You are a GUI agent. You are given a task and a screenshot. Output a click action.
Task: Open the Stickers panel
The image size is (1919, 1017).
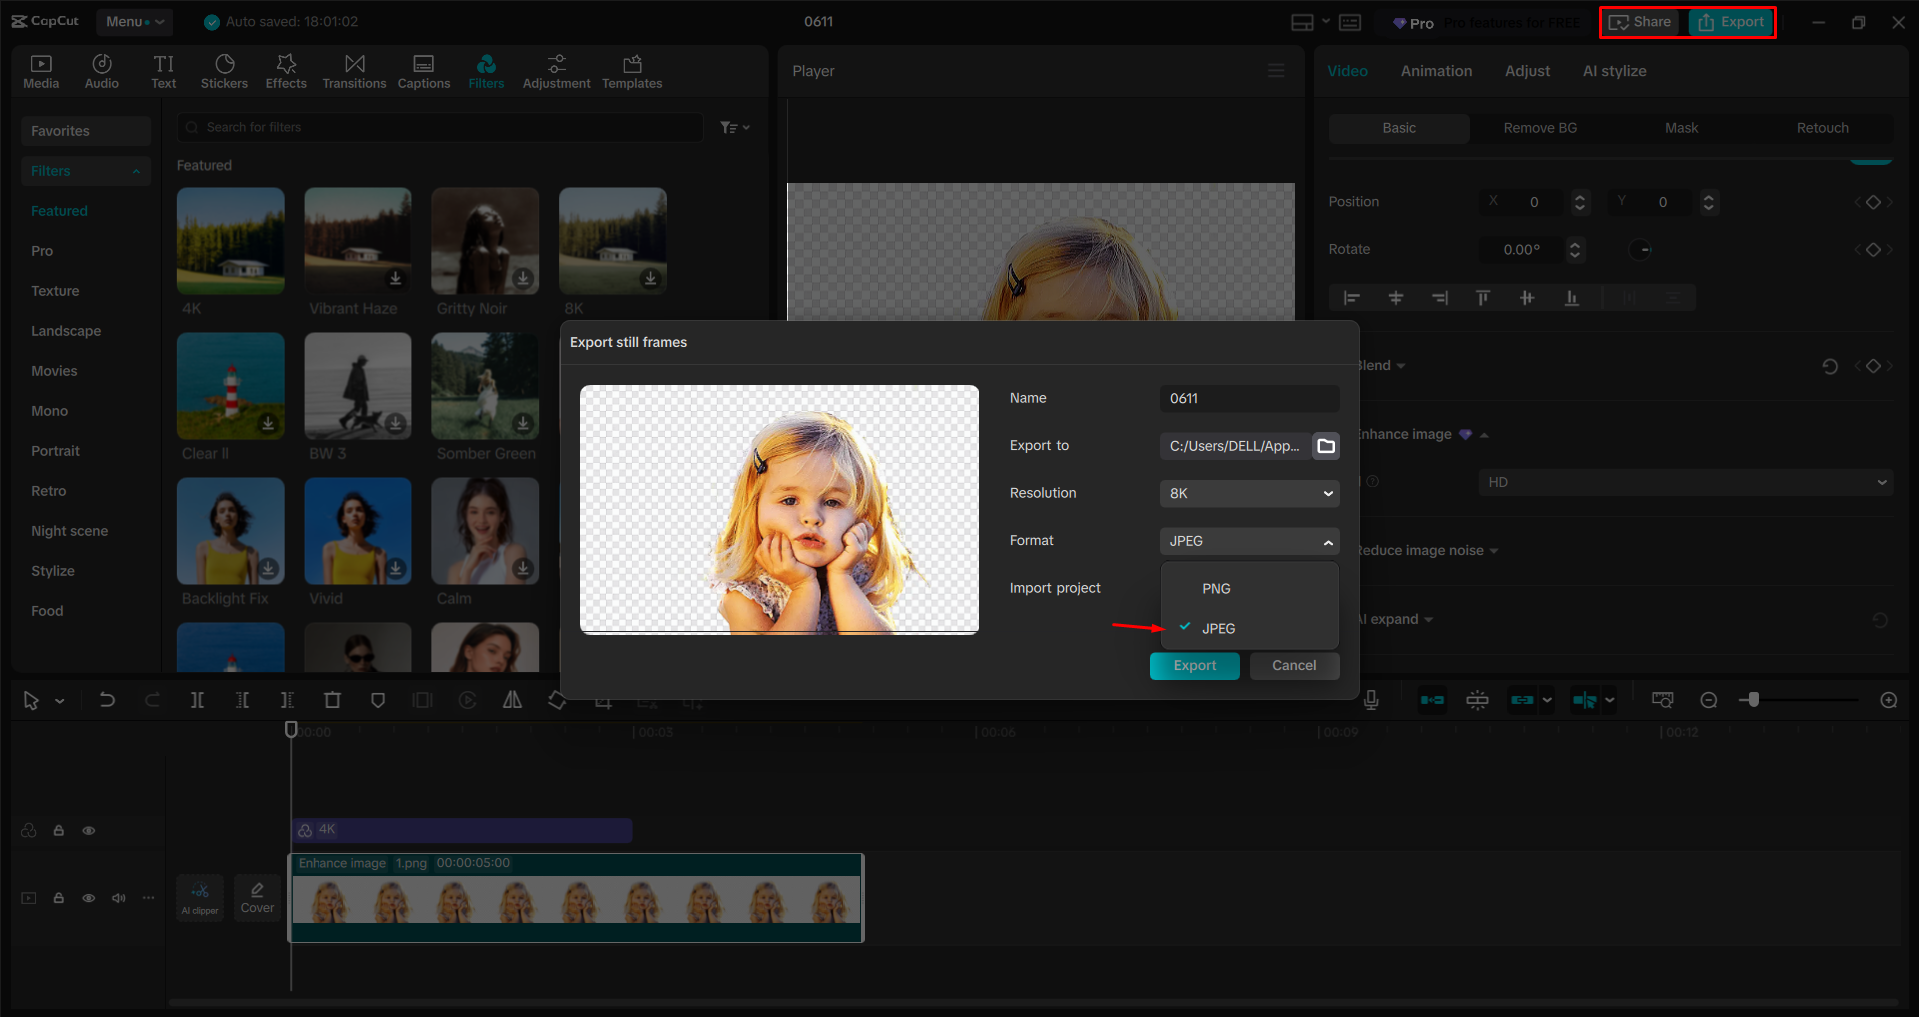[224, 70]
